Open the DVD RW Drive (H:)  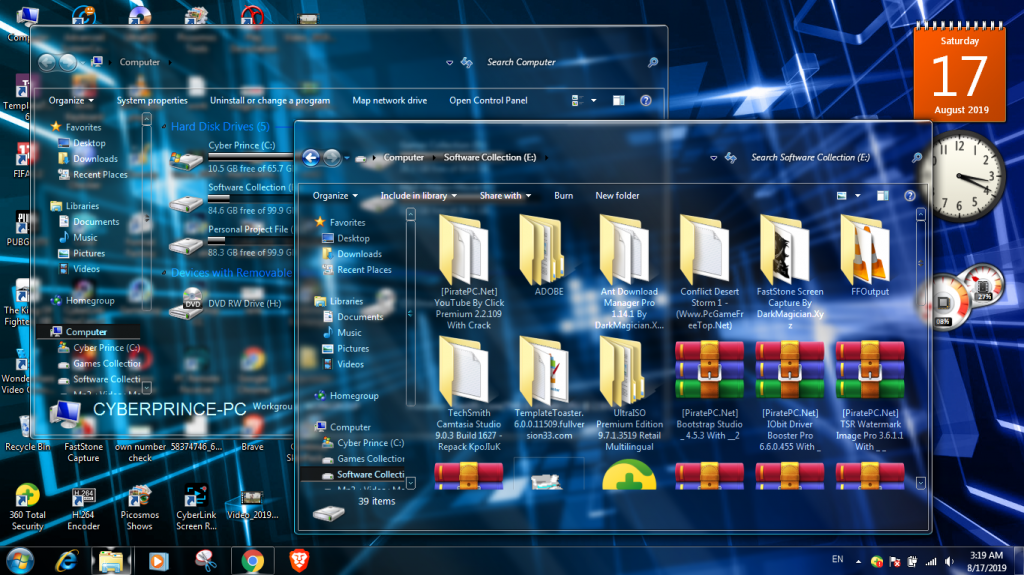click(x=225, y=304)
